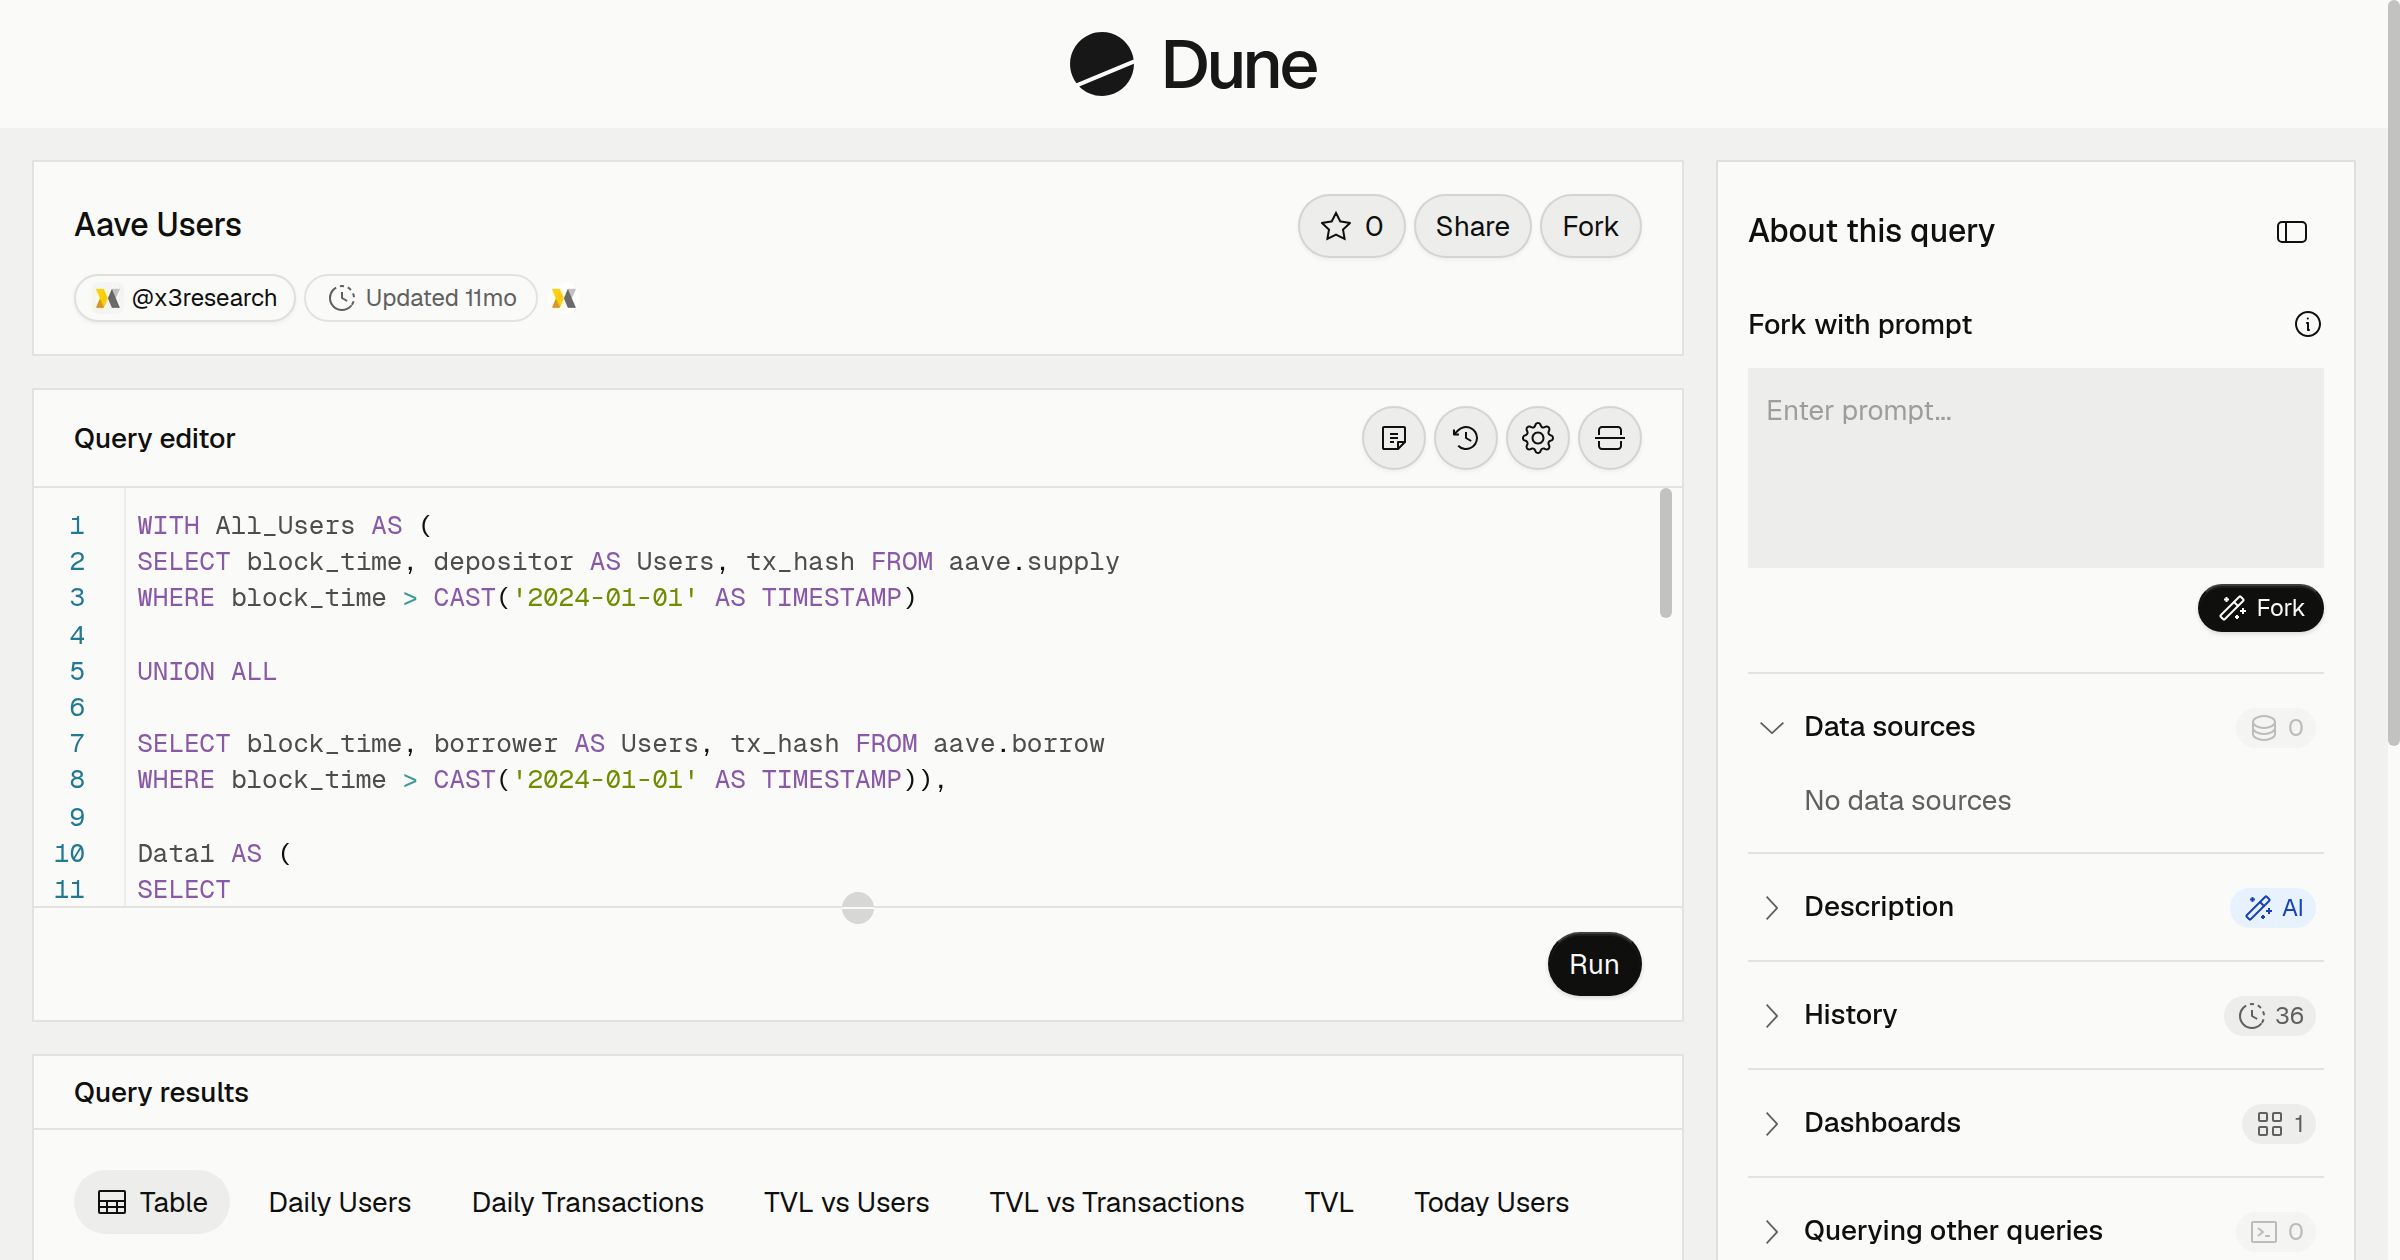Open the Today Users tab
The image size is (2400, 1260).
1491,1202
